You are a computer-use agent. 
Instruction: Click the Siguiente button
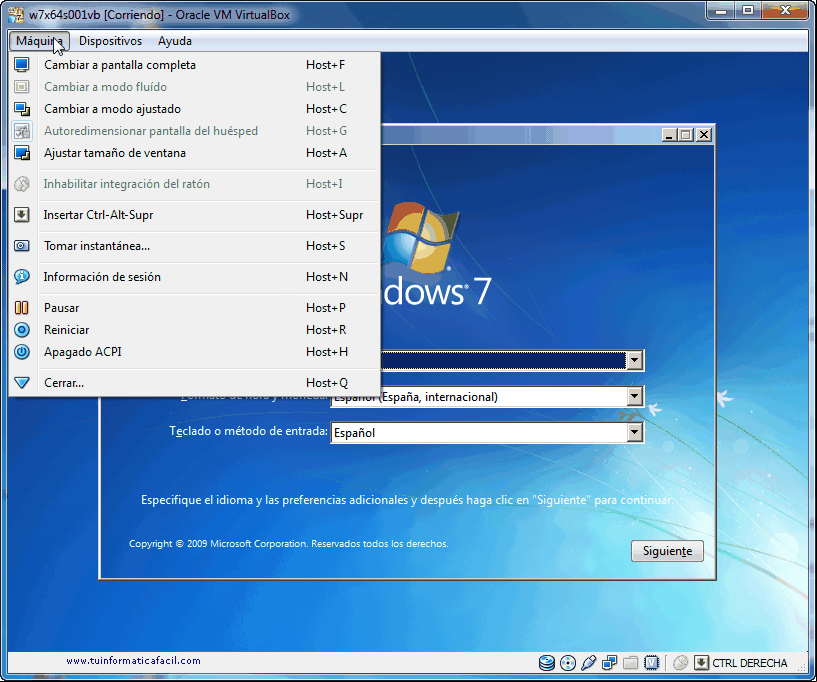point(667,551)
